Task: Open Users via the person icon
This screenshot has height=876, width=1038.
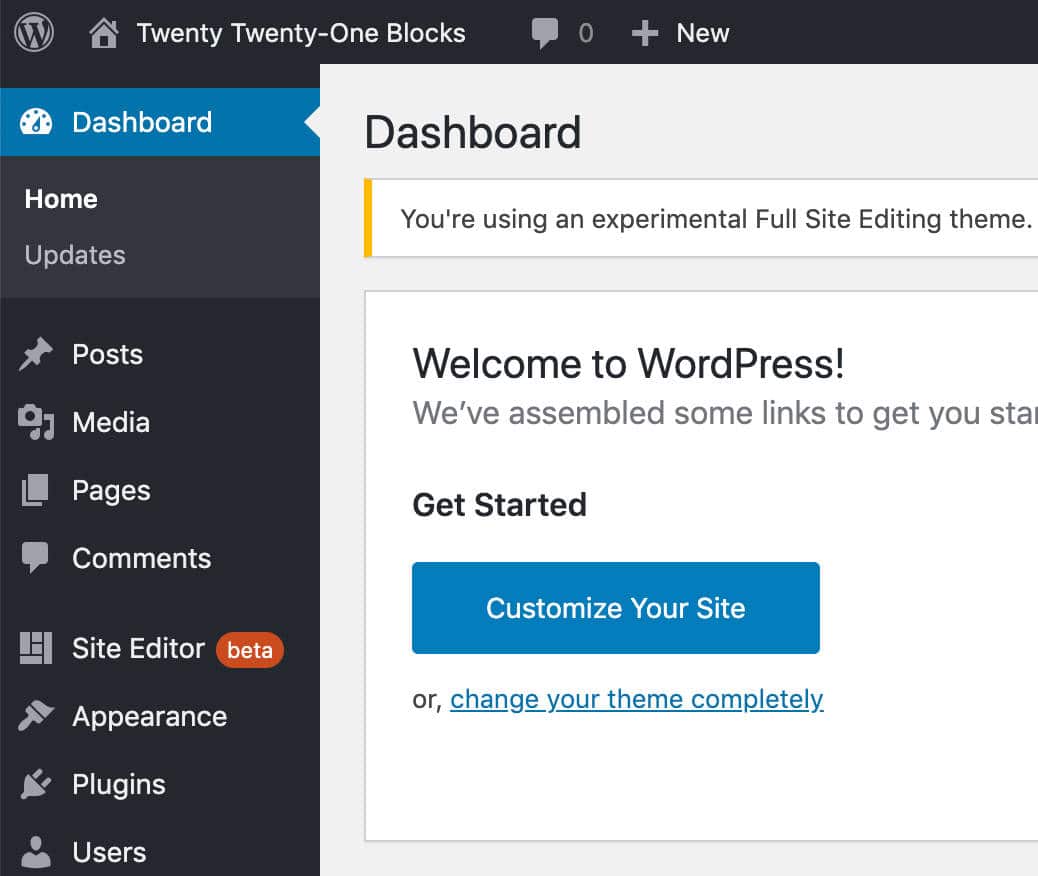Action: pyautogui.click(x=35, y=851)
